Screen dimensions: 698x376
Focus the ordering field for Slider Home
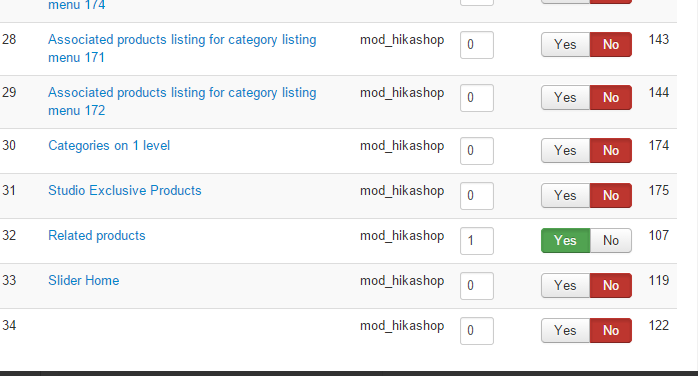click(x=477, y=286)
